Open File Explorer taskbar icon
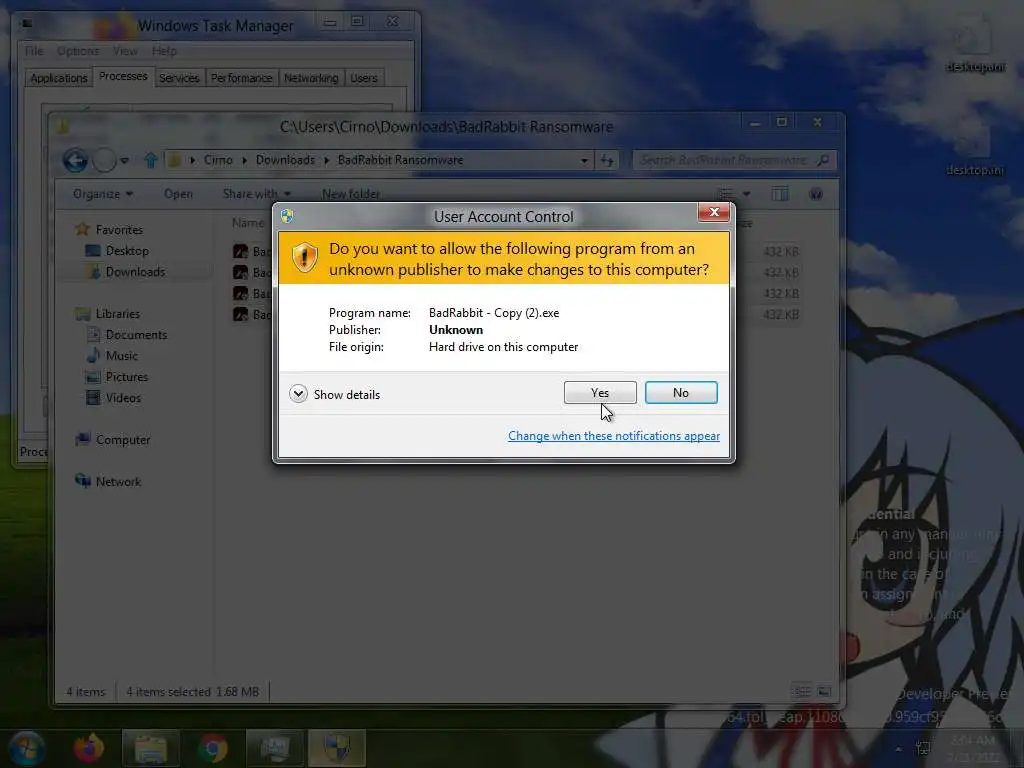This screenshot has width=1024, height=768. pos(151,748)
